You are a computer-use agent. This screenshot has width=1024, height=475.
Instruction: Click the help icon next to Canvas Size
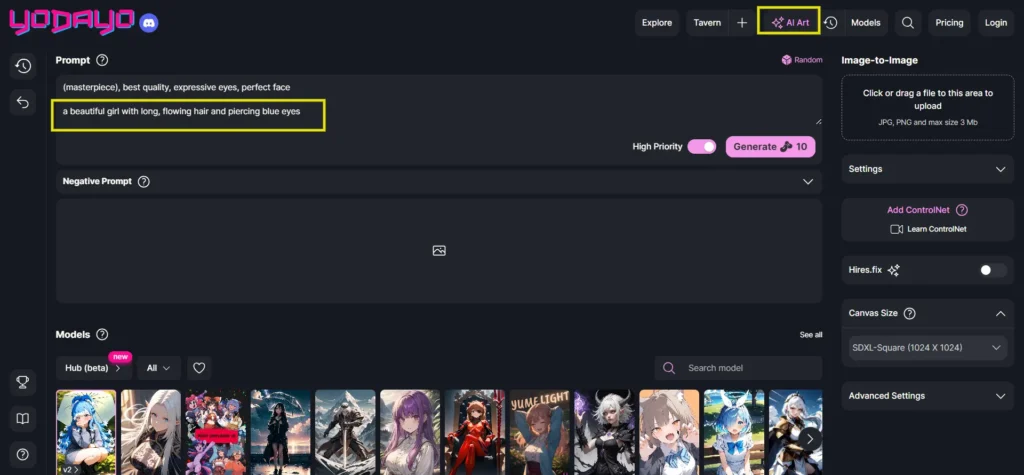pyautogui.click(x=909, y=314)
